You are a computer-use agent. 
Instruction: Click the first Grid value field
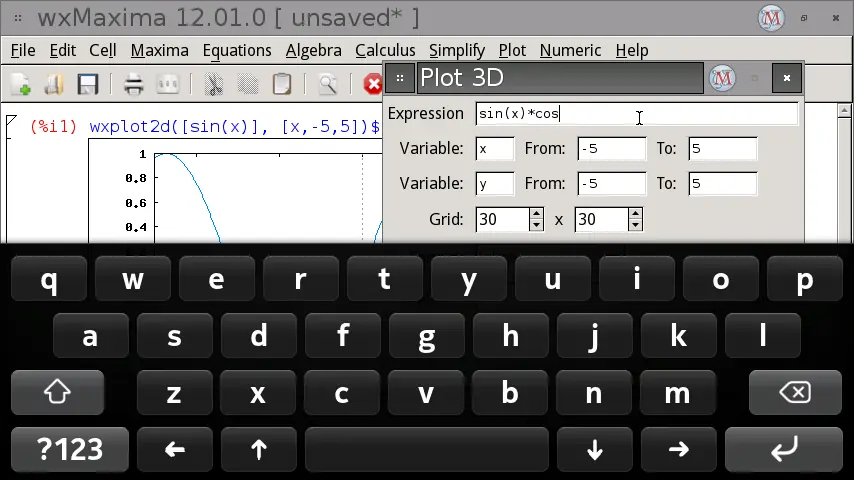(502, 220)
